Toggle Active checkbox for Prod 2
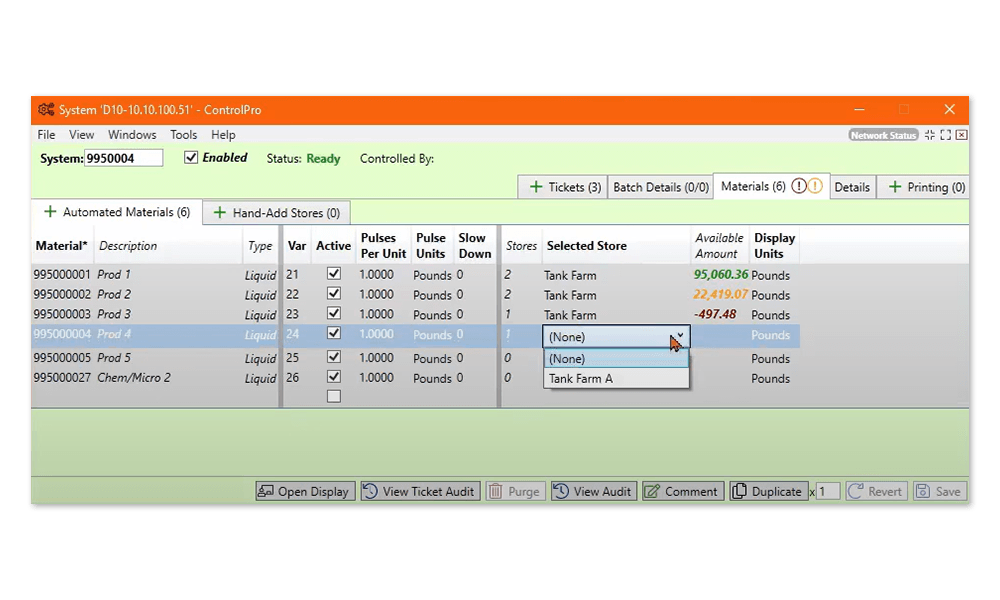 click(x=334, y=293)
